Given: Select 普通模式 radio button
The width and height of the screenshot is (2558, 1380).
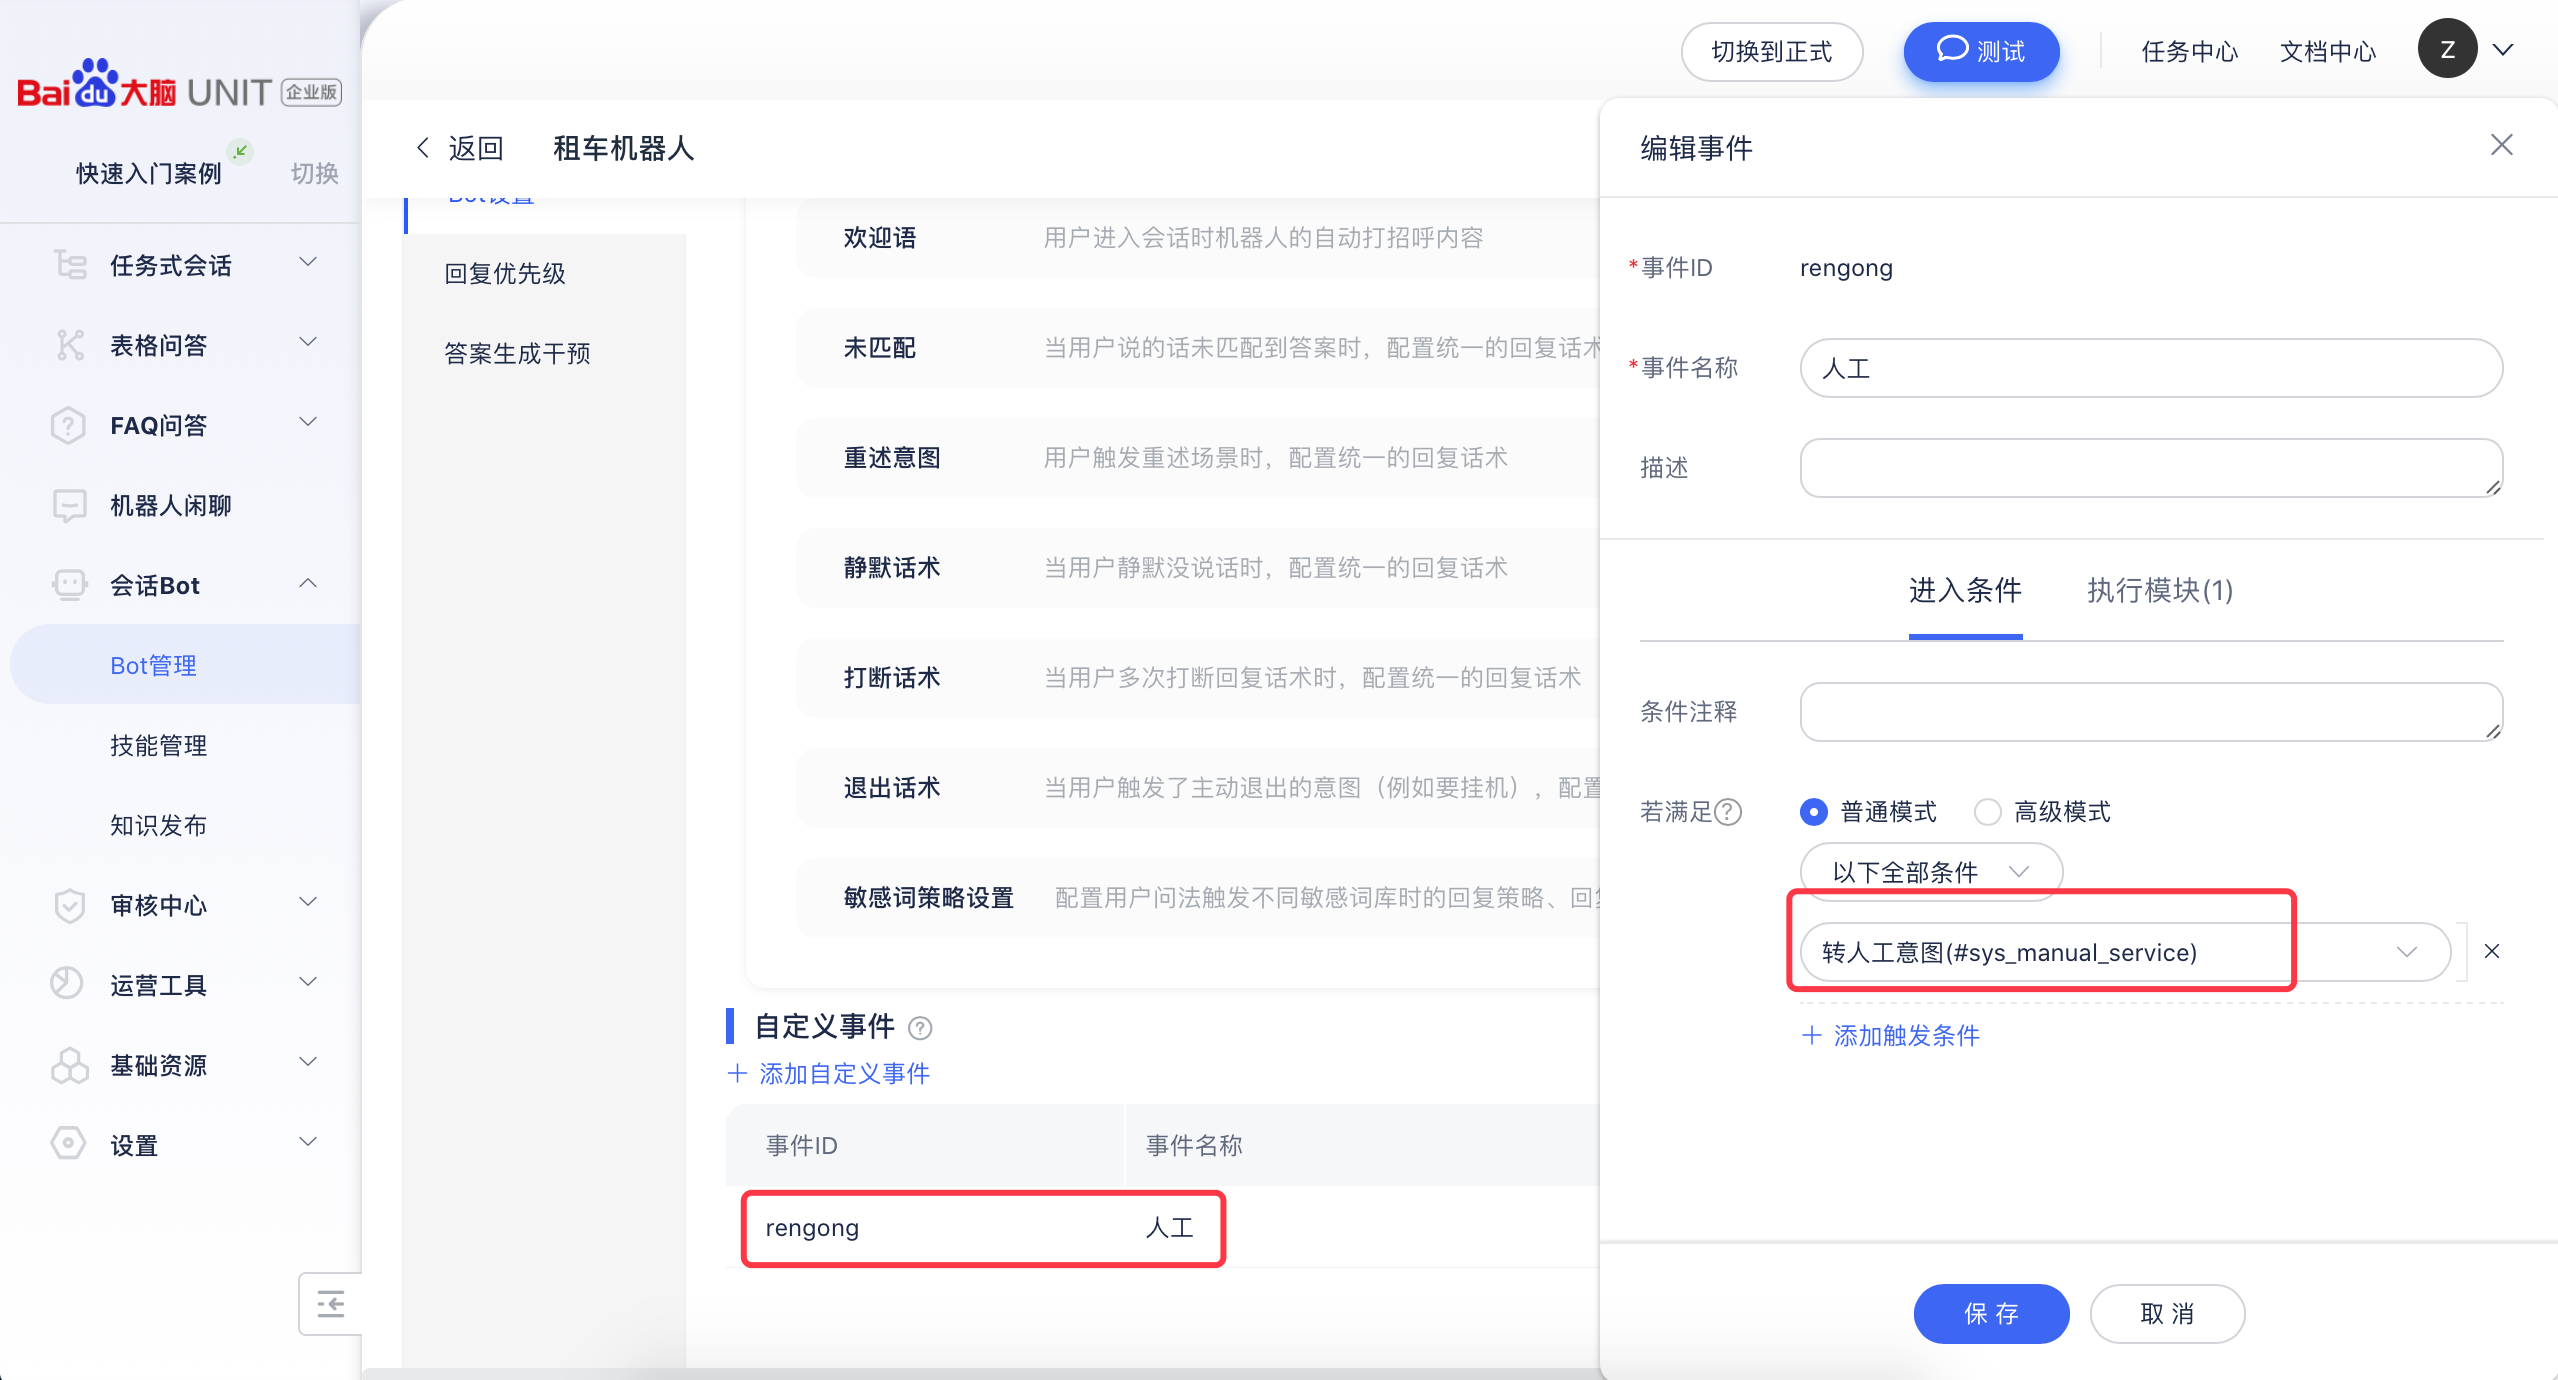Looking at the screenshot, I should [1814, 812].
